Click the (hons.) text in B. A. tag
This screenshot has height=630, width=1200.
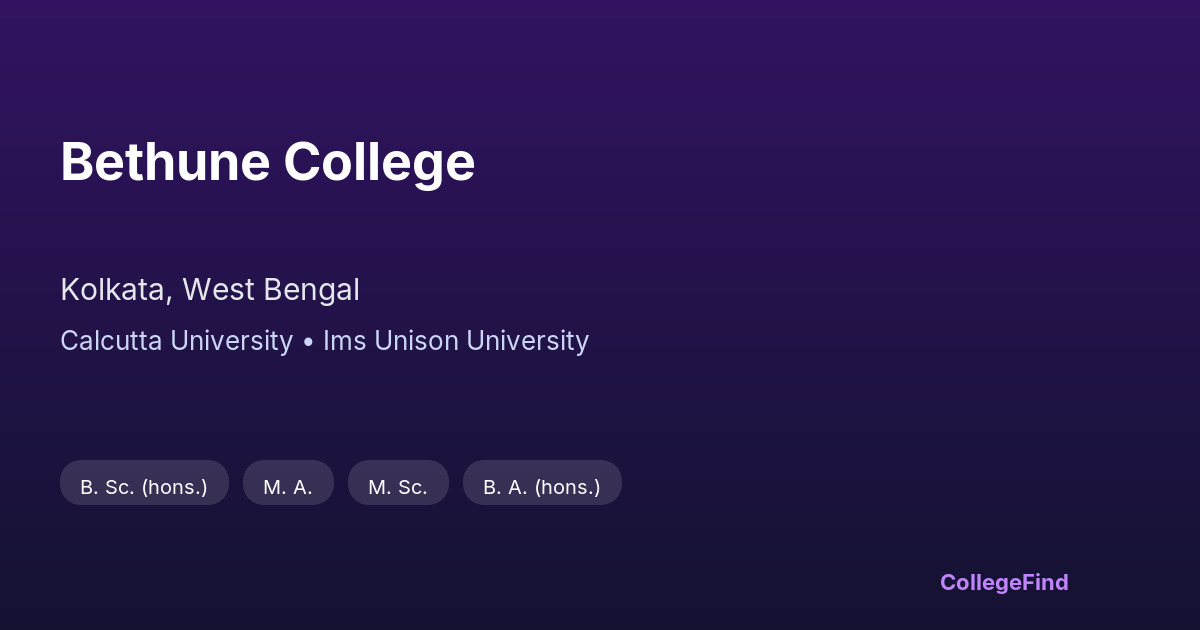[x=568, y=487]
